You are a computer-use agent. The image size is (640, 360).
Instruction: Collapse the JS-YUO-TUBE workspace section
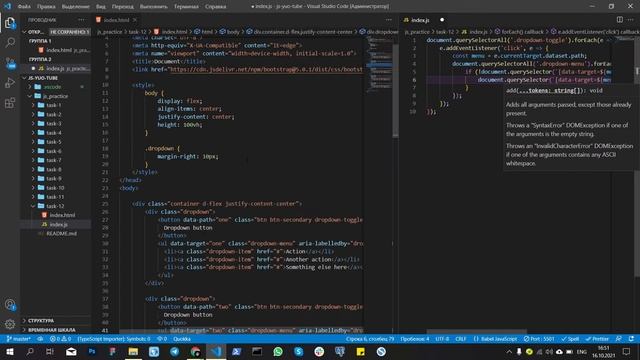56,78
